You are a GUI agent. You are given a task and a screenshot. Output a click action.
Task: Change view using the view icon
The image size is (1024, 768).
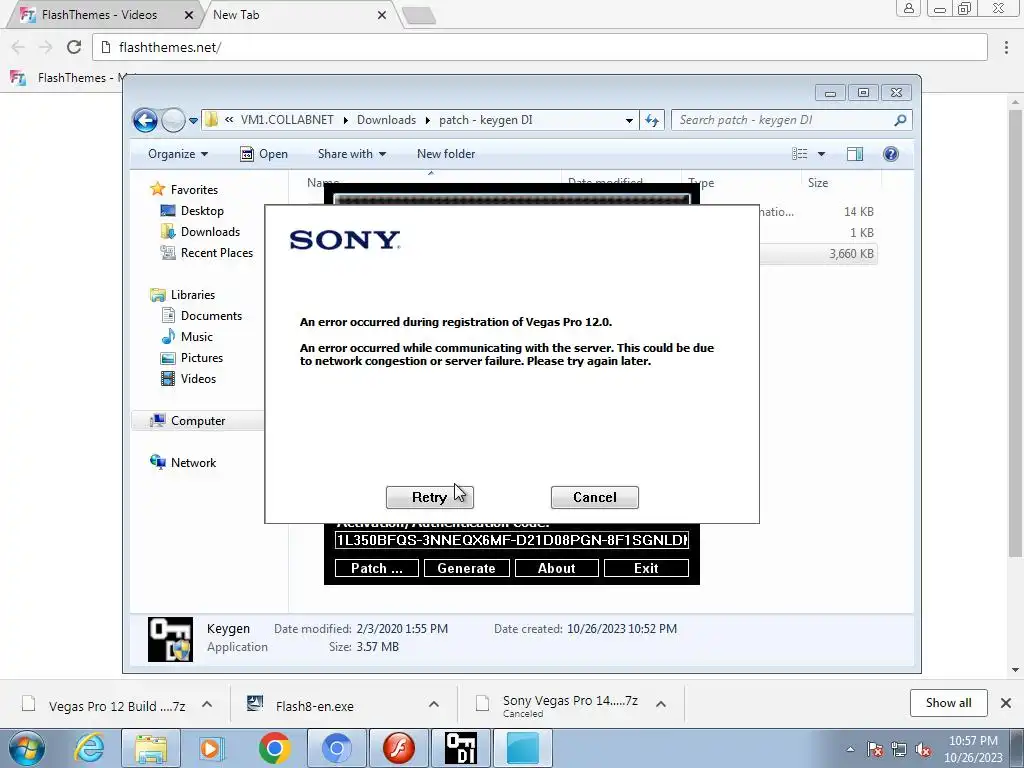(x=799, y=154)
